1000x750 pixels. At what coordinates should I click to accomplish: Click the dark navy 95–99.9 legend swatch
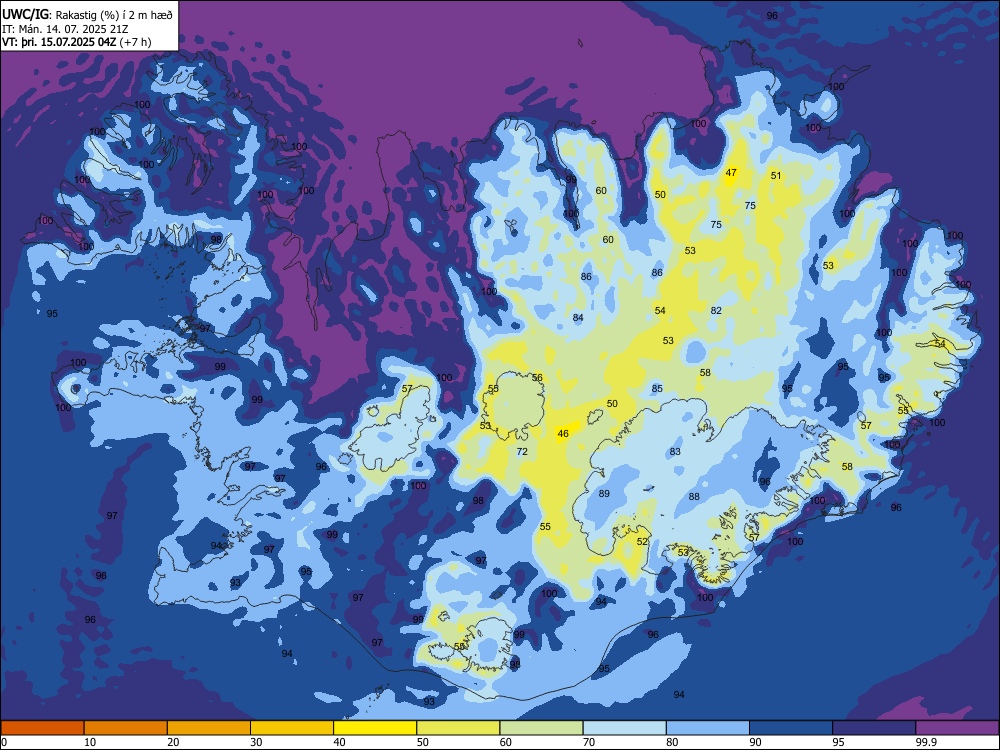coord(874,728)
